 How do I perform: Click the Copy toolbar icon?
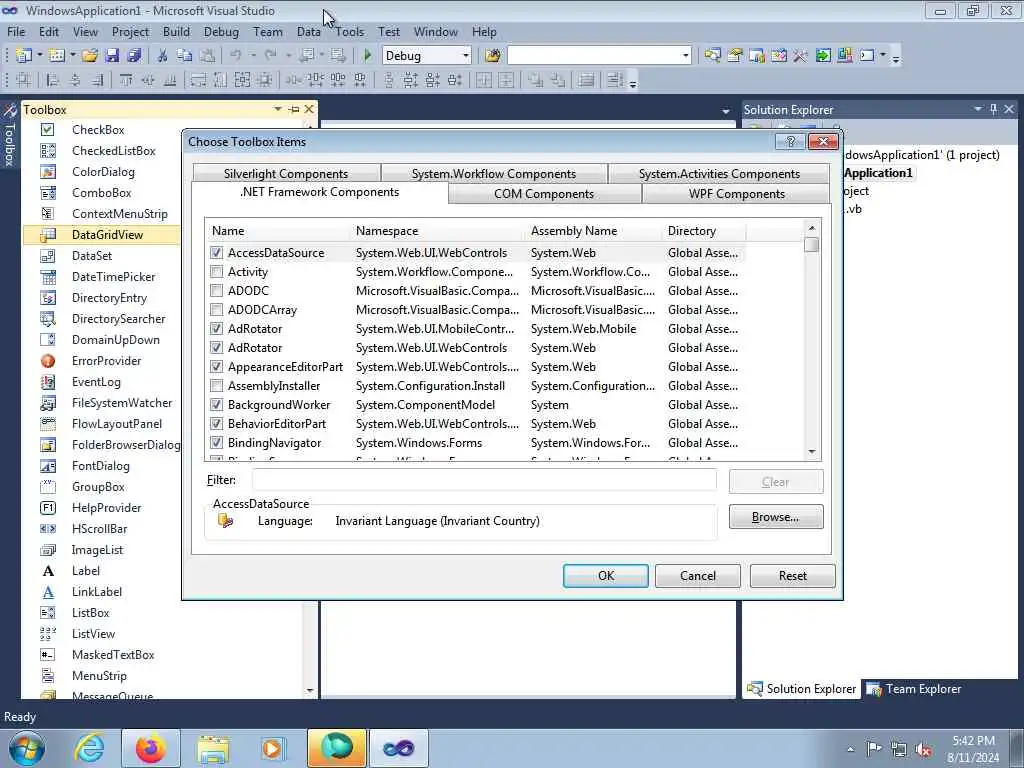click(x=185, y=56)
